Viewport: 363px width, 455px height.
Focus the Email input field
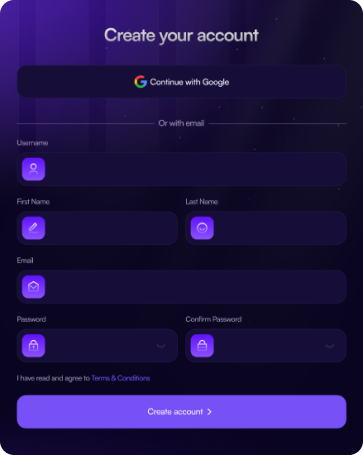[182, 287]
